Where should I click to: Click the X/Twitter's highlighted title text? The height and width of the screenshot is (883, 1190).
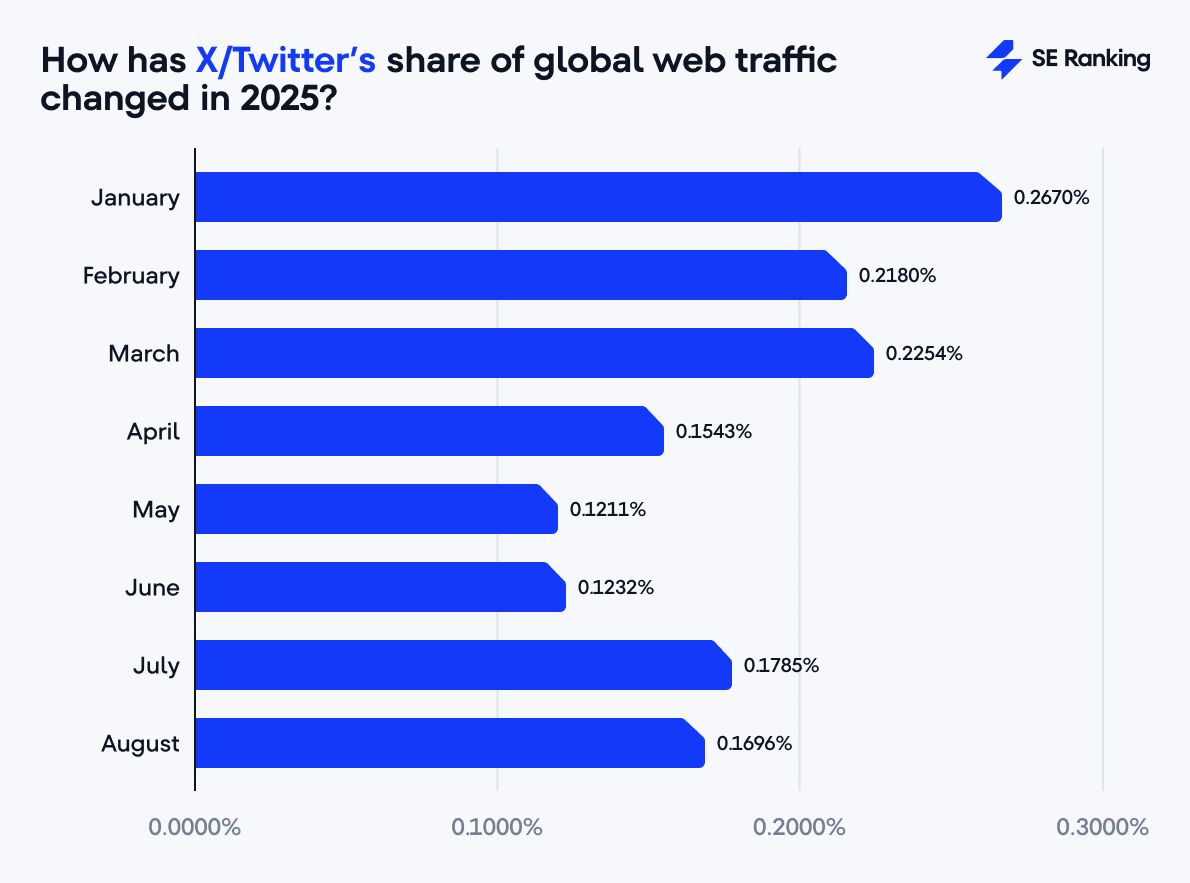[286, 61]
